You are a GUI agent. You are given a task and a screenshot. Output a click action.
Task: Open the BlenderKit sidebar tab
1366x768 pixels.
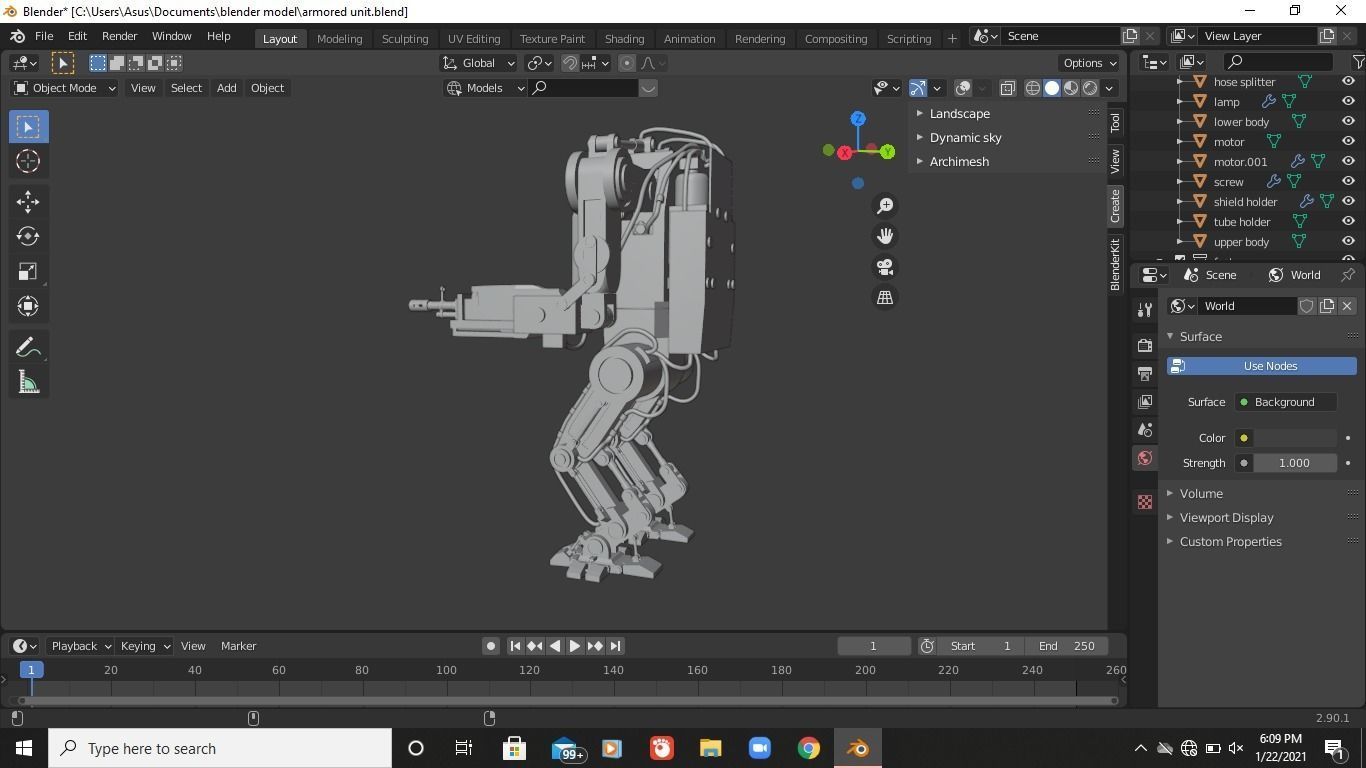point(1115,265)
